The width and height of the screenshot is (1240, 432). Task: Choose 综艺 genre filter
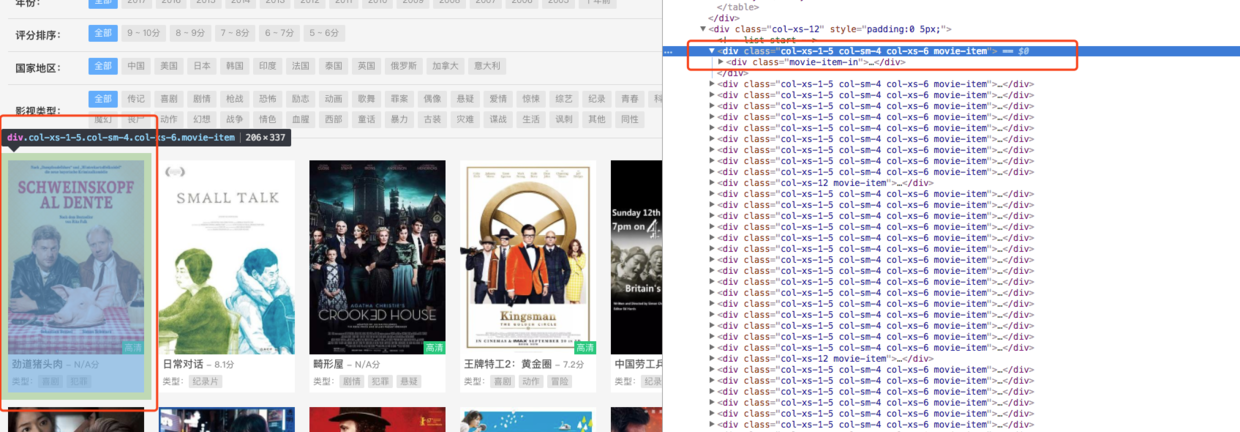click(x=564, y=99)
